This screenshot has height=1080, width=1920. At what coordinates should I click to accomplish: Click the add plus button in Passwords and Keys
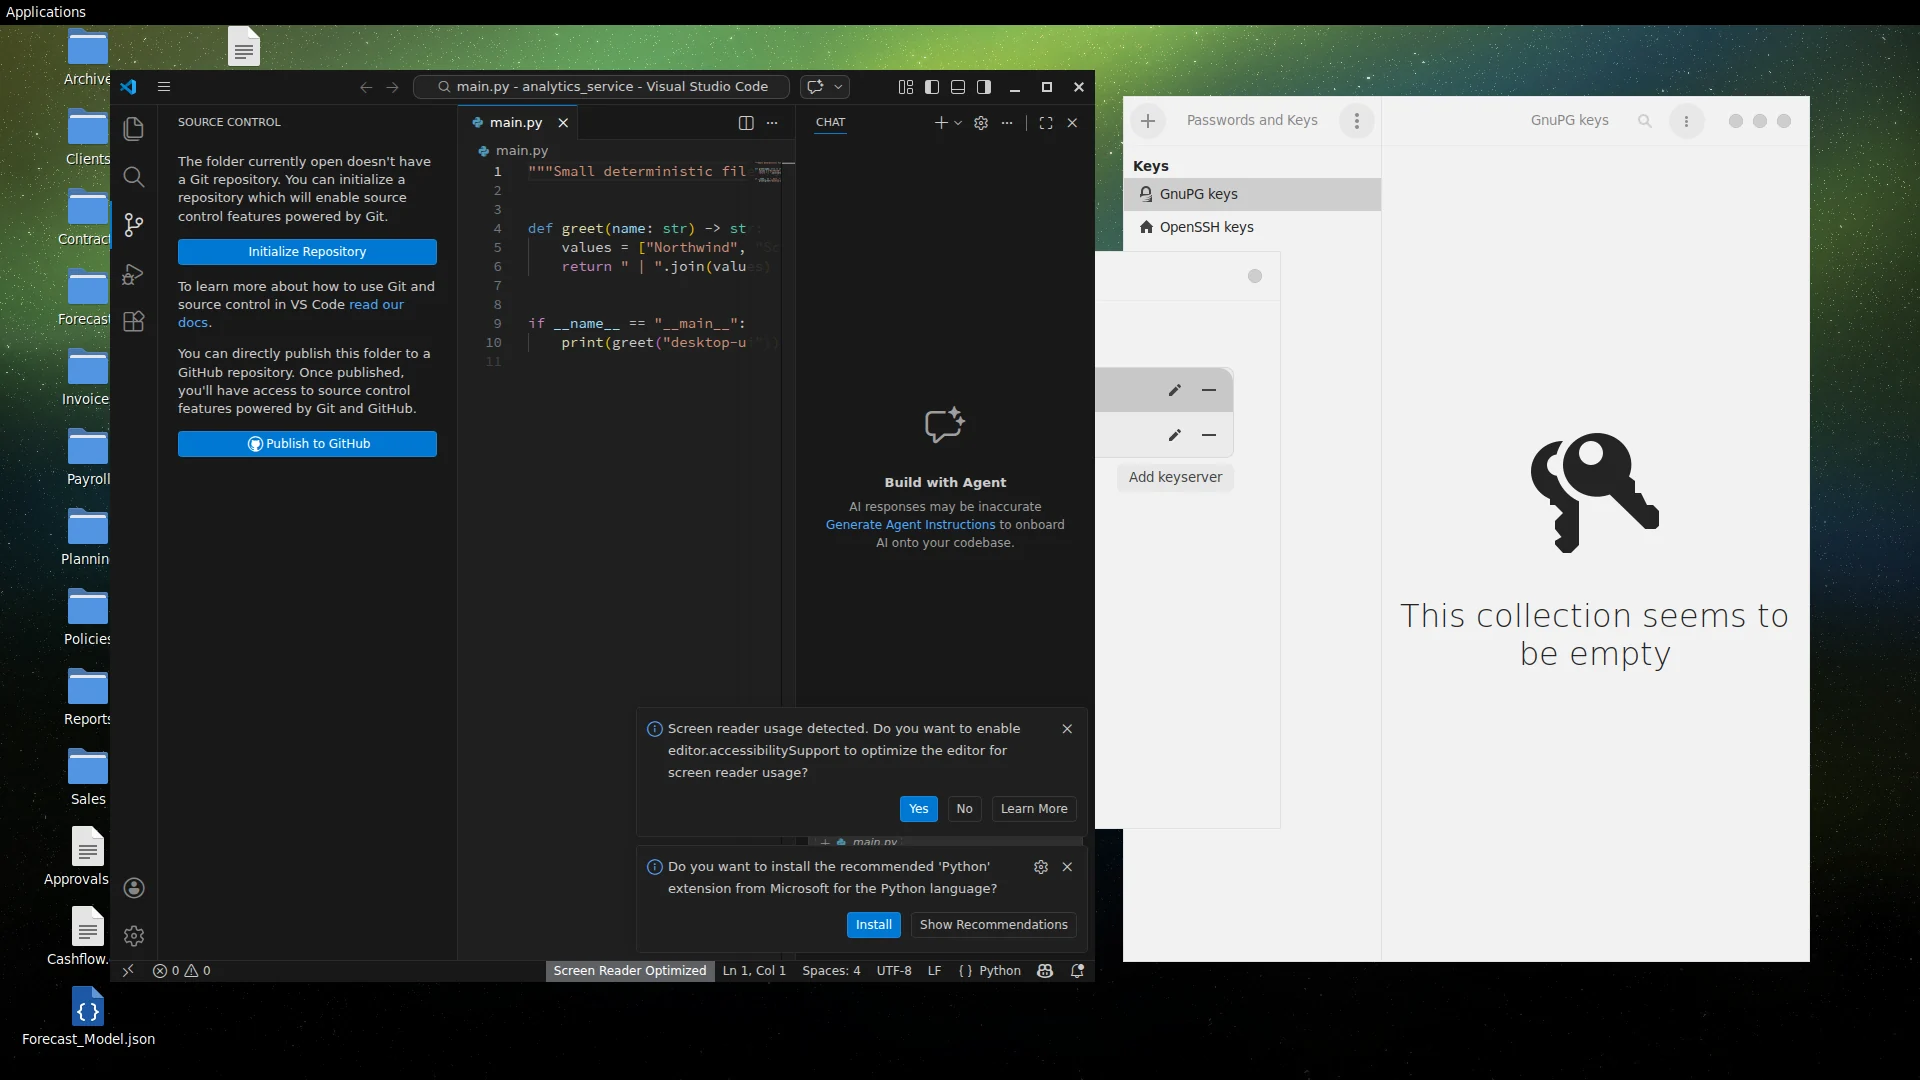1148,121
